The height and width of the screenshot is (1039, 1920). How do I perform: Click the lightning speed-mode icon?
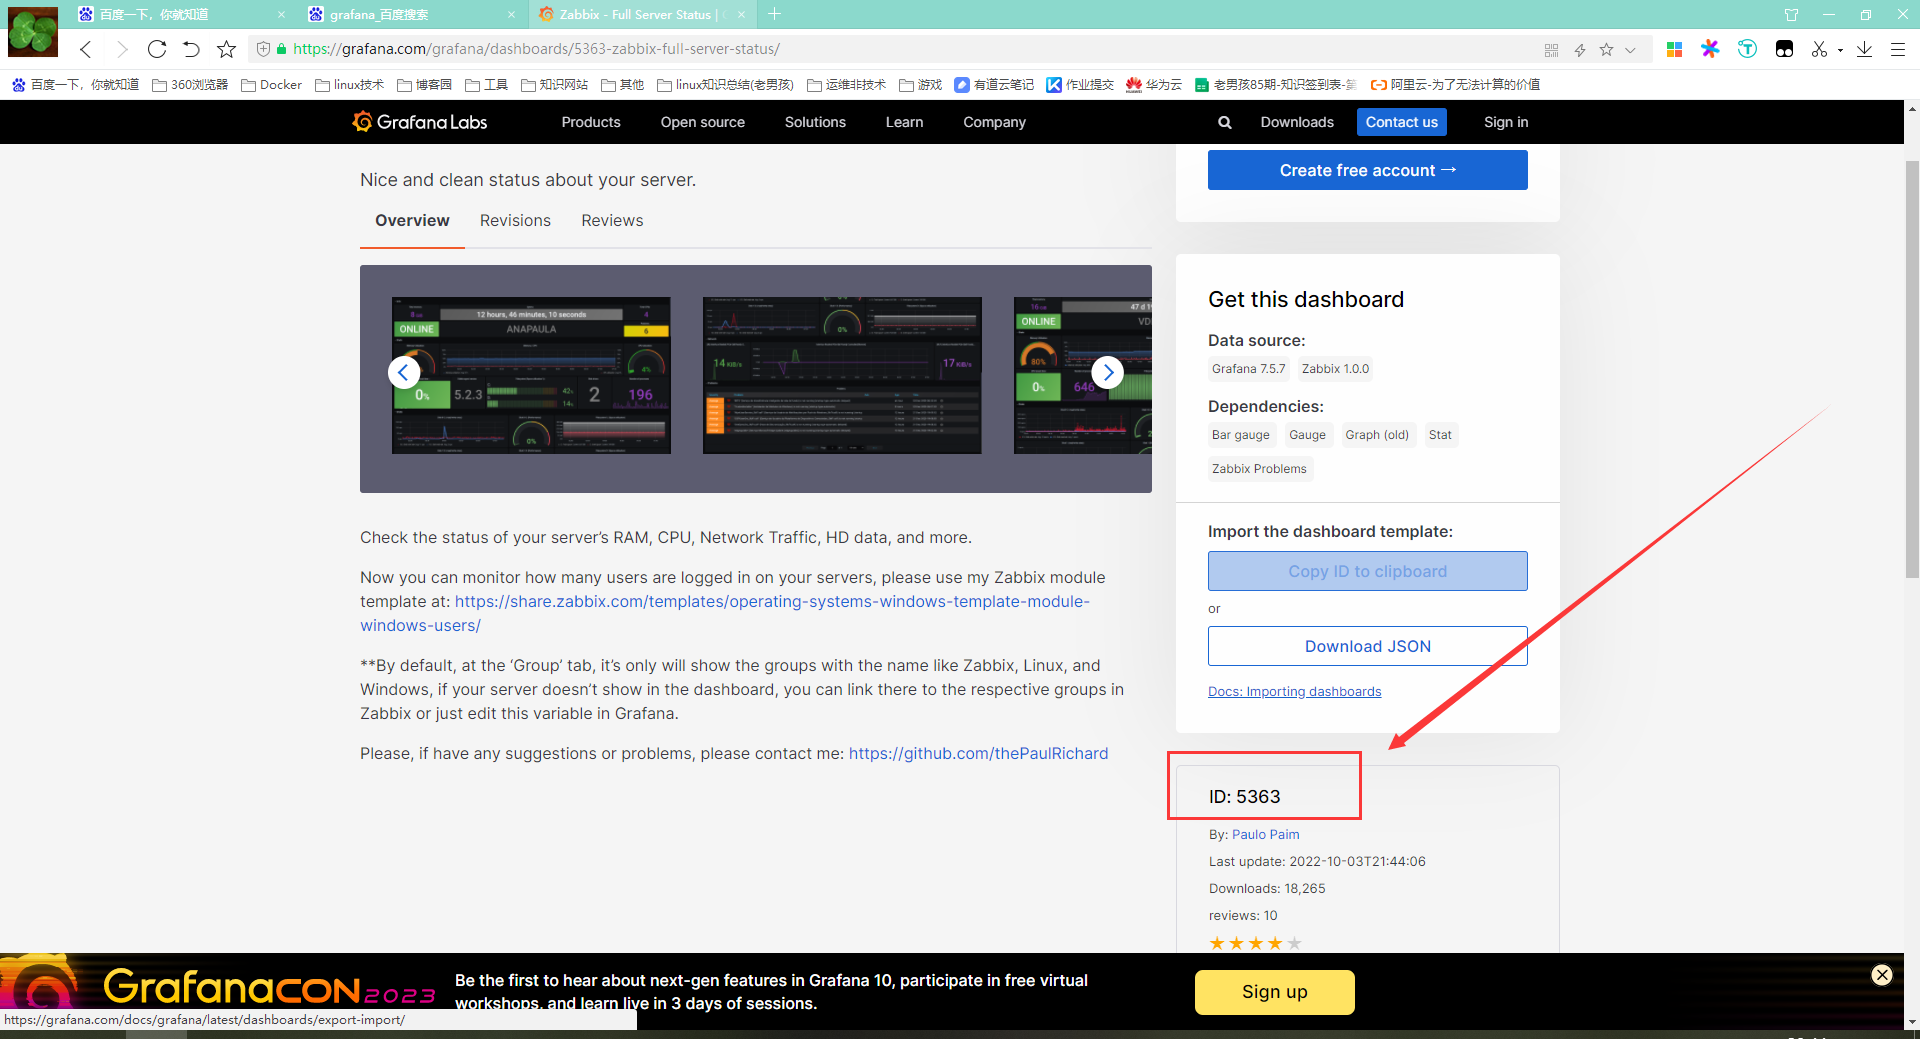tap(1580, 50)
